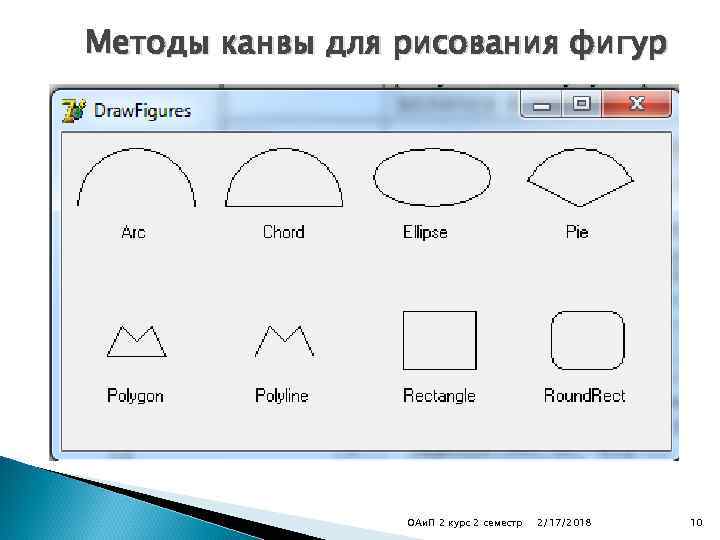Click the slide title 'Методы канвы для рисования фигур'
The height and width of the screenshot is (540, 720).
(x=376, y=44)
